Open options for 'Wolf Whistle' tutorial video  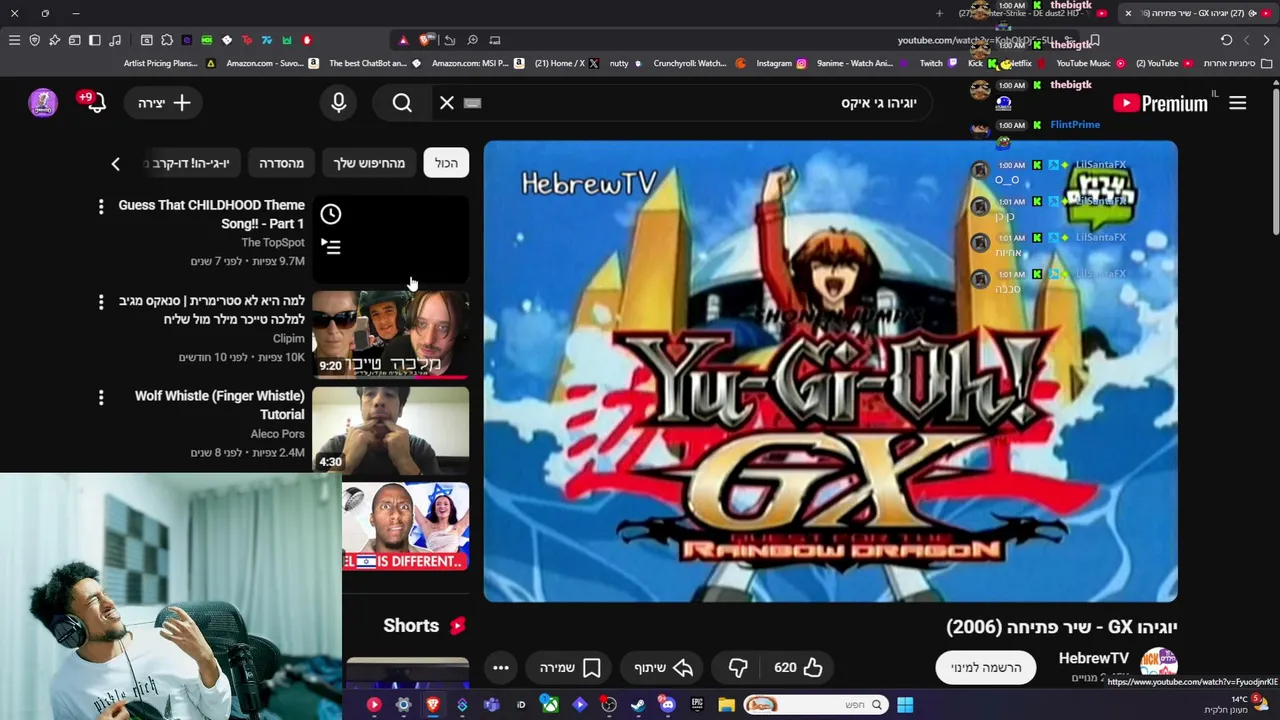pos(101,398)
